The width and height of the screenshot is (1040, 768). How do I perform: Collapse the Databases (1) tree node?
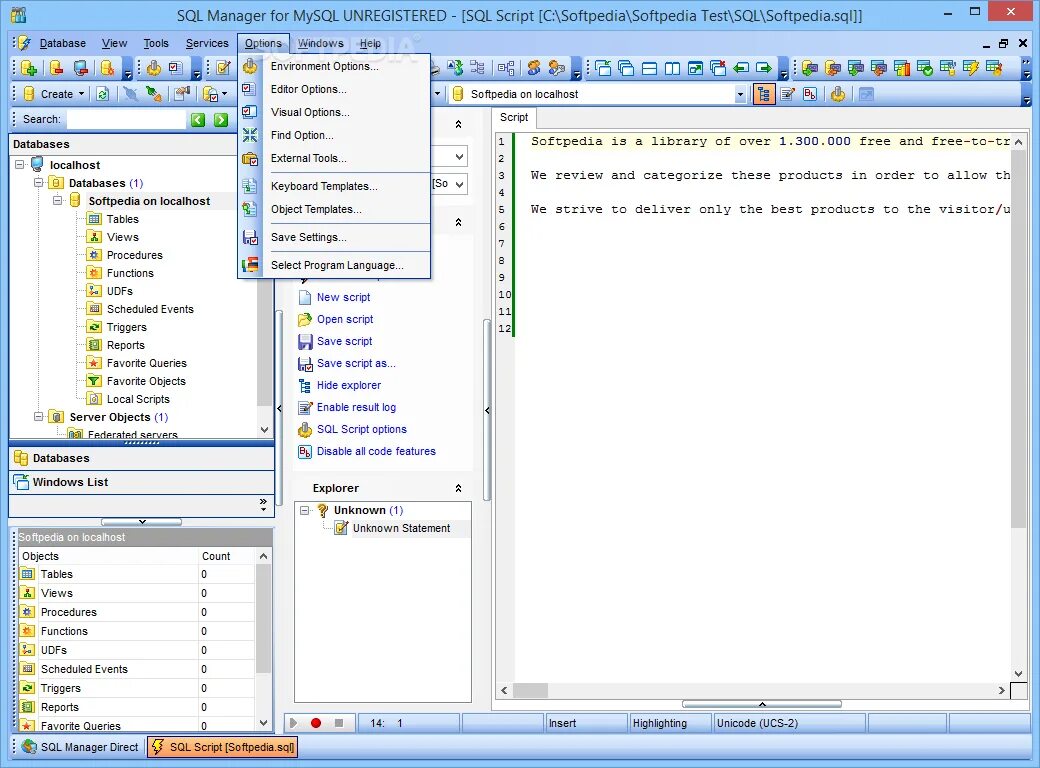click(39, 182)
